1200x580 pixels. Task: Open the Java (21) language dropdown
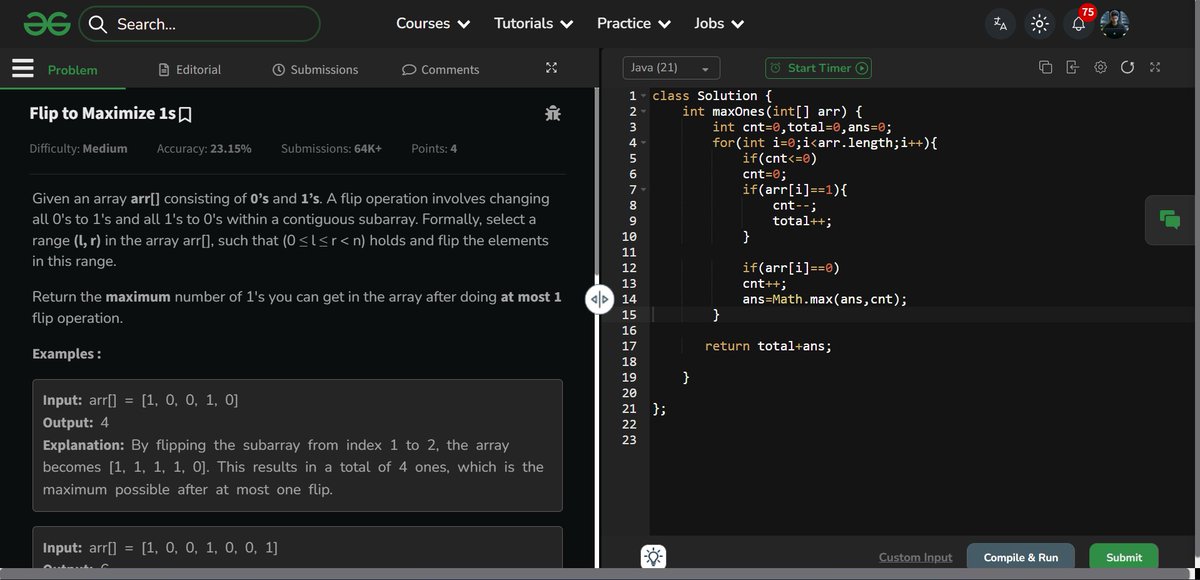click(x=671, y=66)
